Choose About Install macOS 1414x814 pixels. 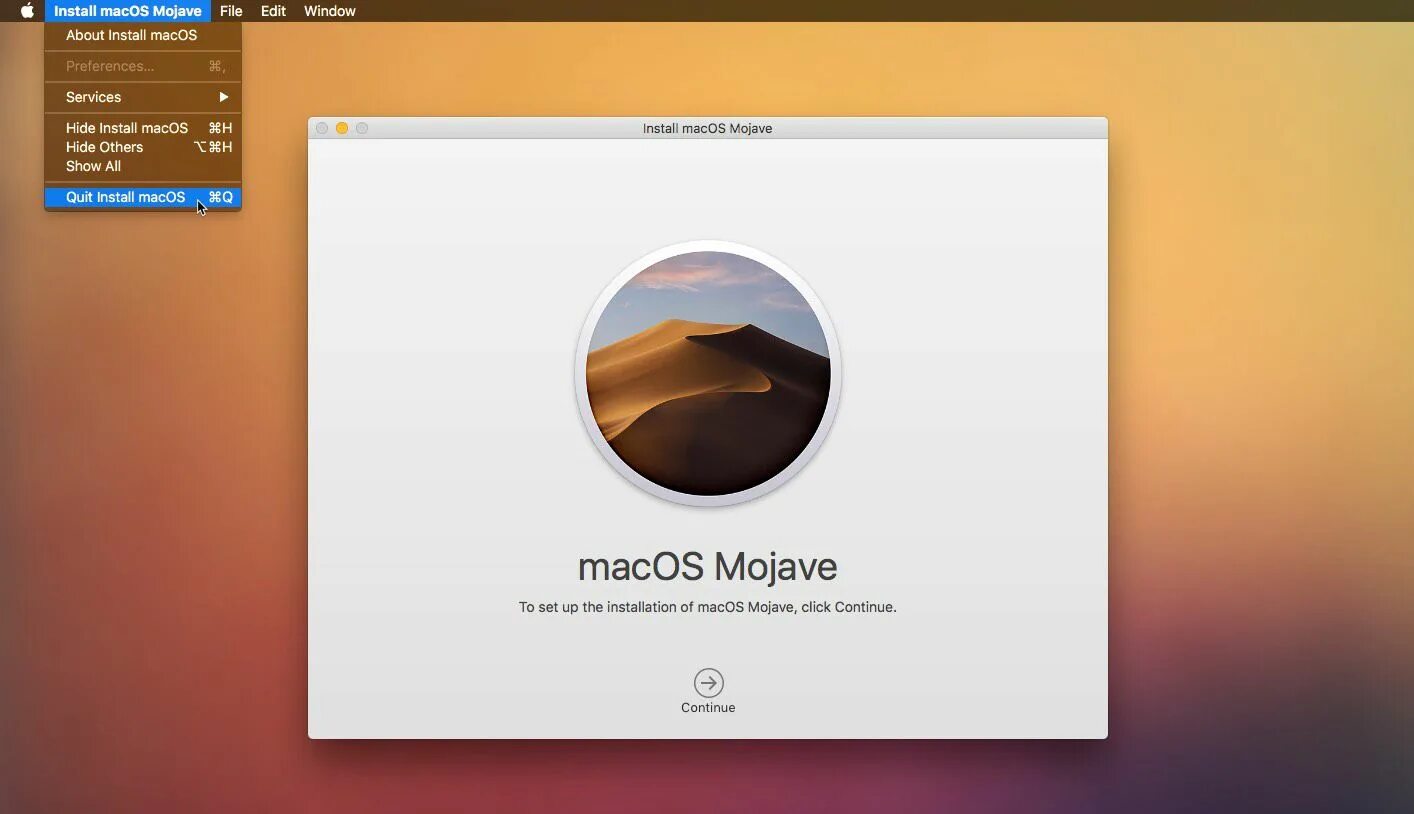[143, 35]
